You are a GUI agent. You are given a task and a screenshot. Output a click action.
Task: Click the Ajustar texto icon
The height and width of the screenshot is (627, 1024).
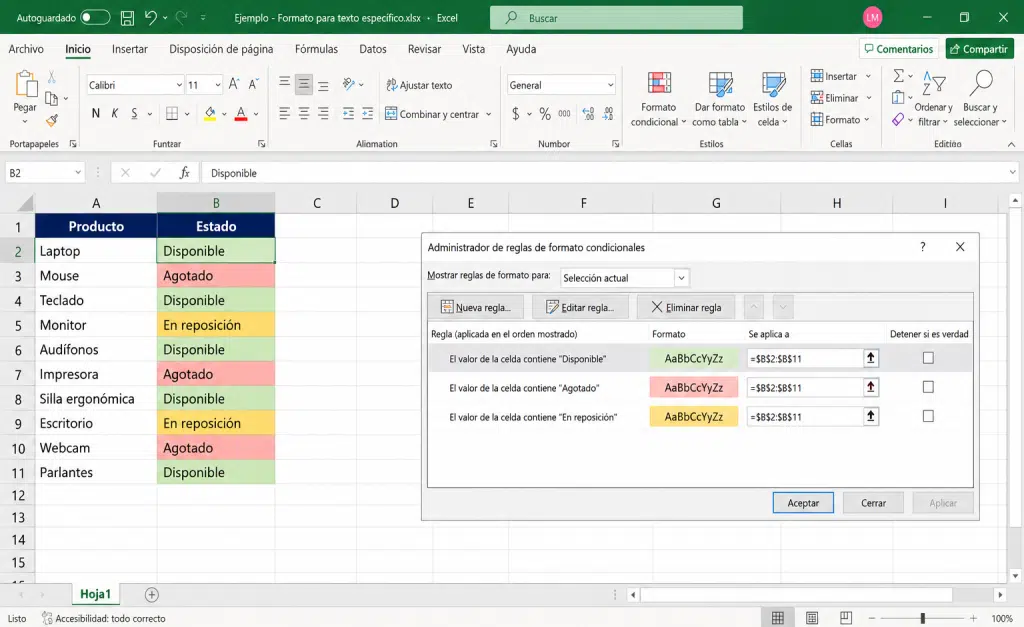pos(392,85)
